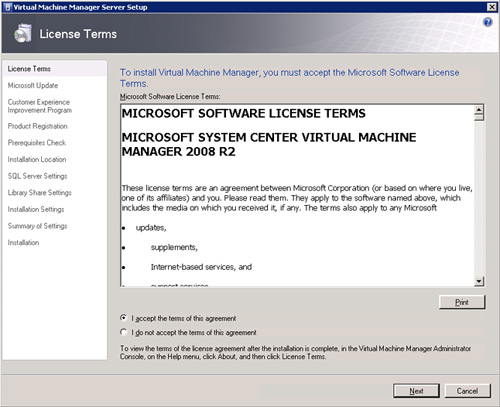
Task: Click the 'updates,' bullet line
Action: tap(151, 228)
